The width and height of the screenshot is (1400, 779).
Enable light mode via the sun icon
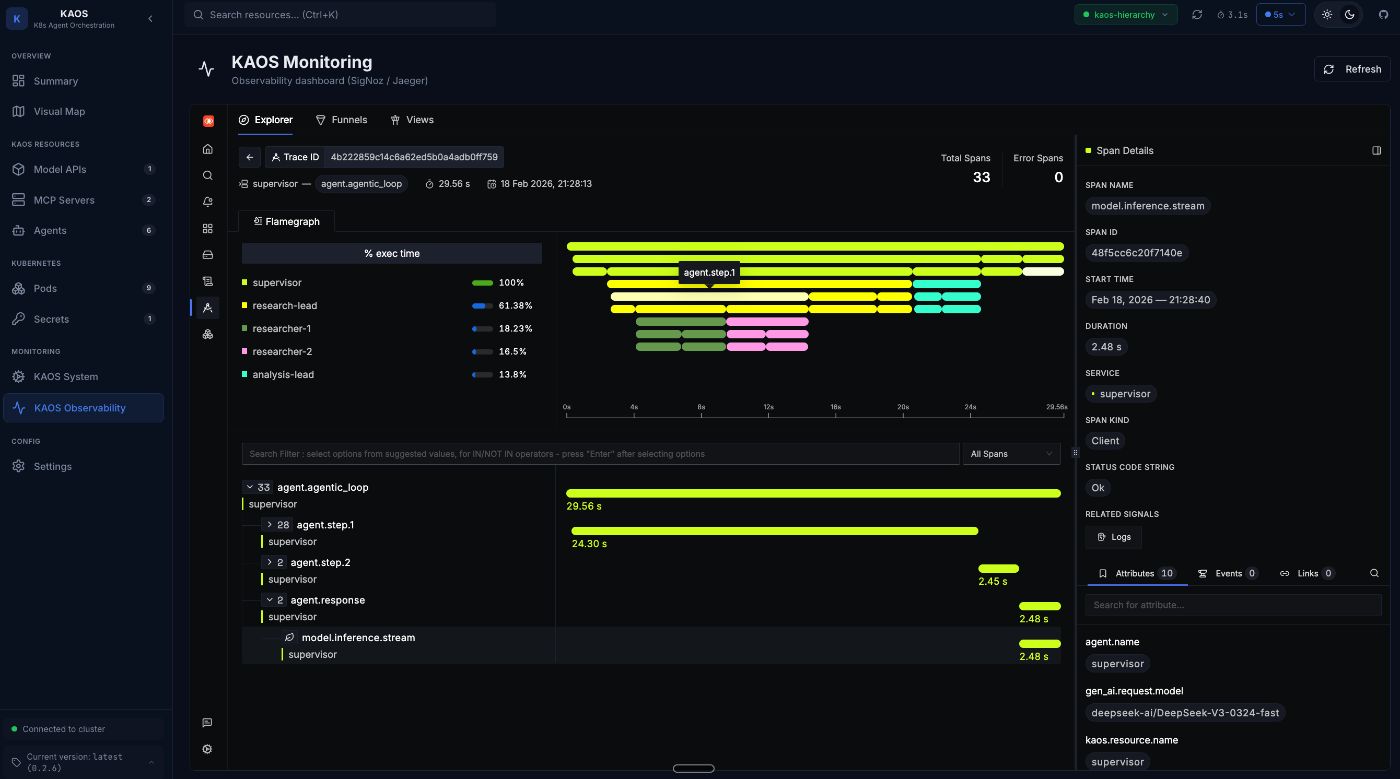point(1327,14)
